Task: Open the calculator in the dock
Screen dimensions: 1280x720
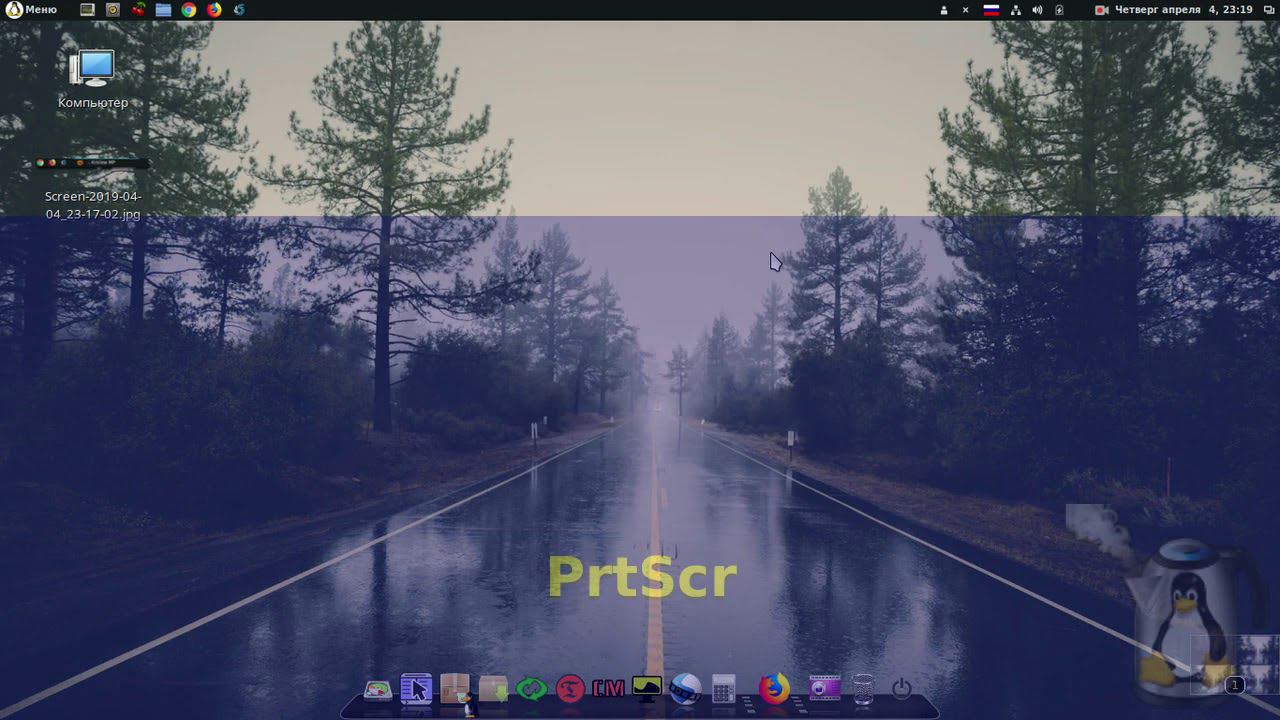Action: [723, 689]
